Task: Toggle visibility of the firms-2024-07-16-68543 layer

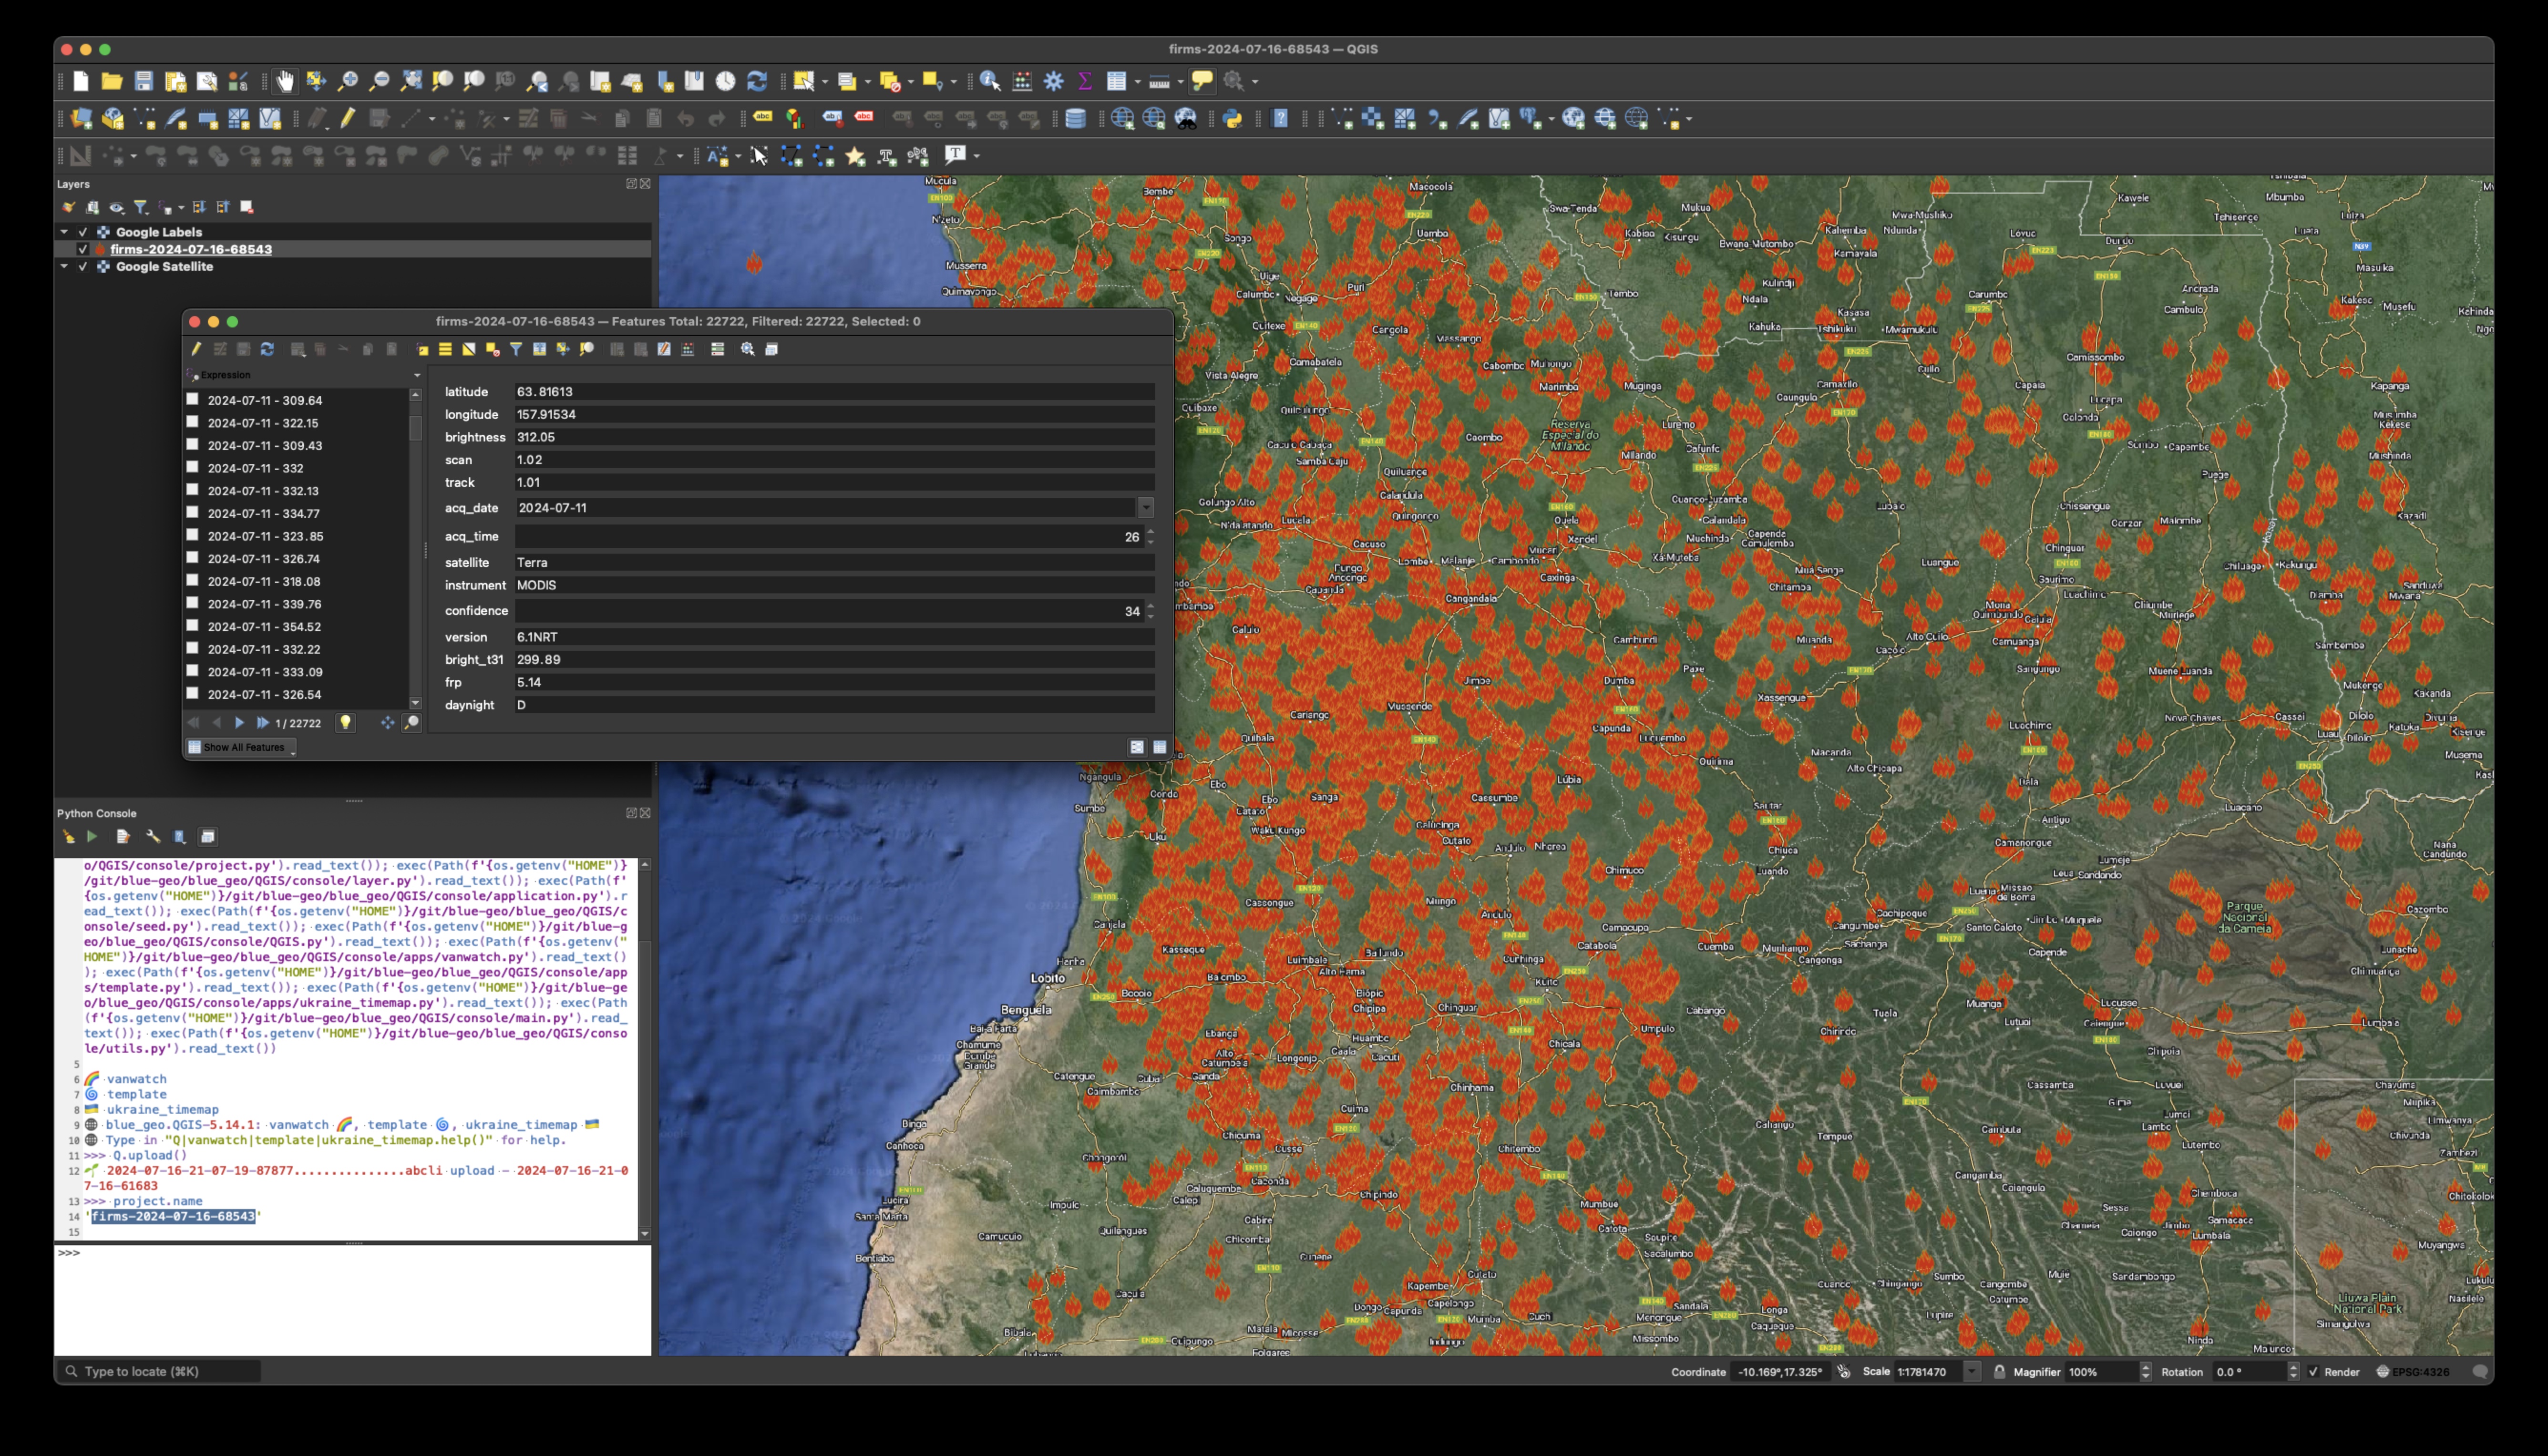Action: 83,249
